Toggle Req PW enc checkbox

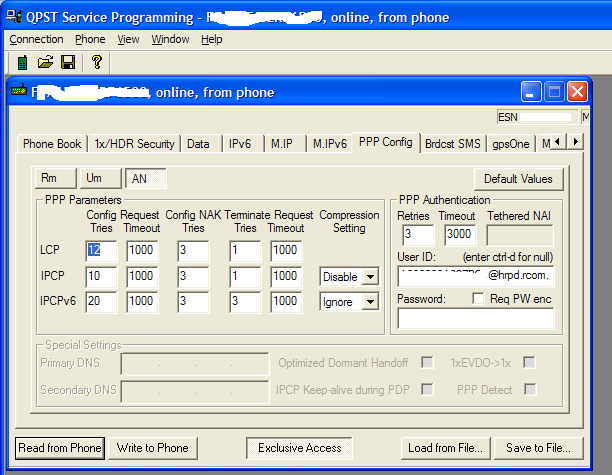coord(478,299)
